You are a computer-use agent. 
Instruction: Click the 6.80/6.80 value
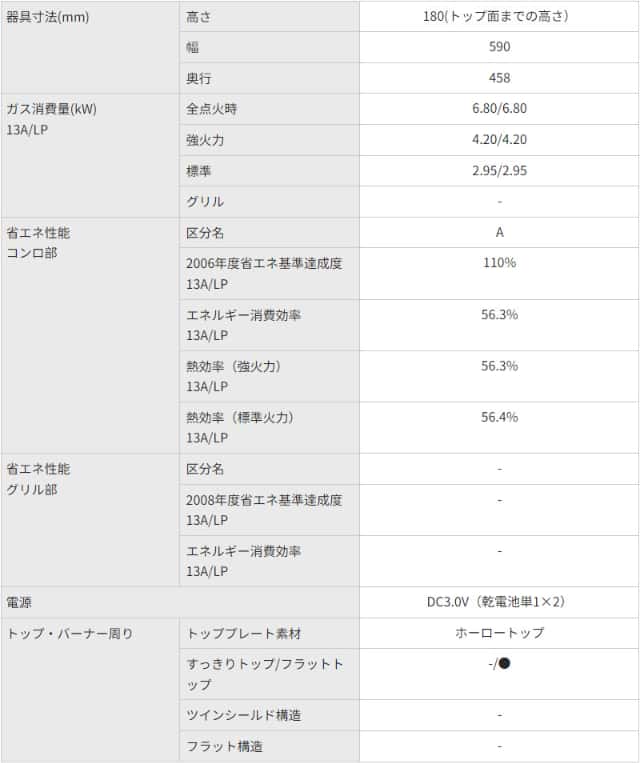(499, 109)
